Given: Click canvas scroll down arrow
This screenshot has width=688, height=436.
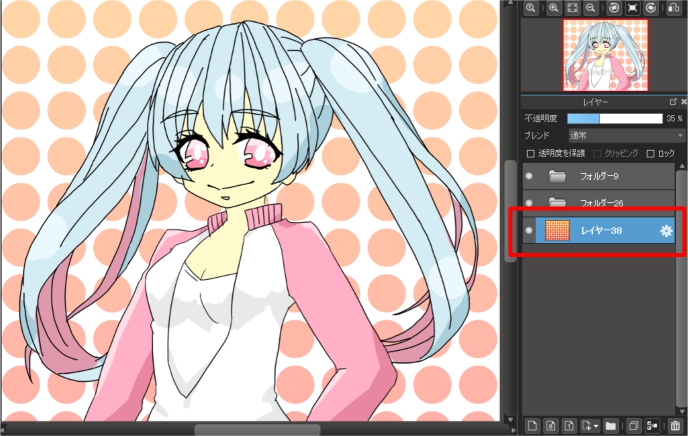Looking at the screenshot, I should tap(510, 420).
